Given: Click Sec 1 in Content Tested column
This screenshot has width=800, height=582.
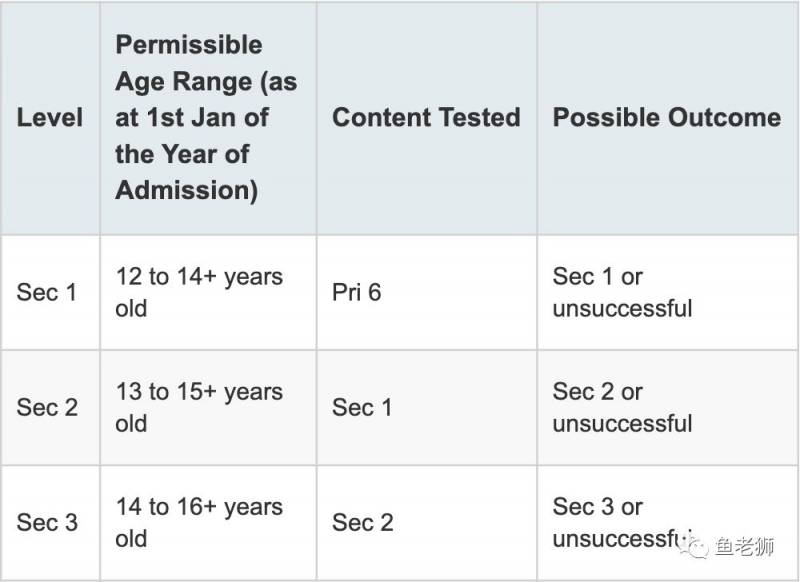Looking at the screenshot, I should click(x=362, y=407).
